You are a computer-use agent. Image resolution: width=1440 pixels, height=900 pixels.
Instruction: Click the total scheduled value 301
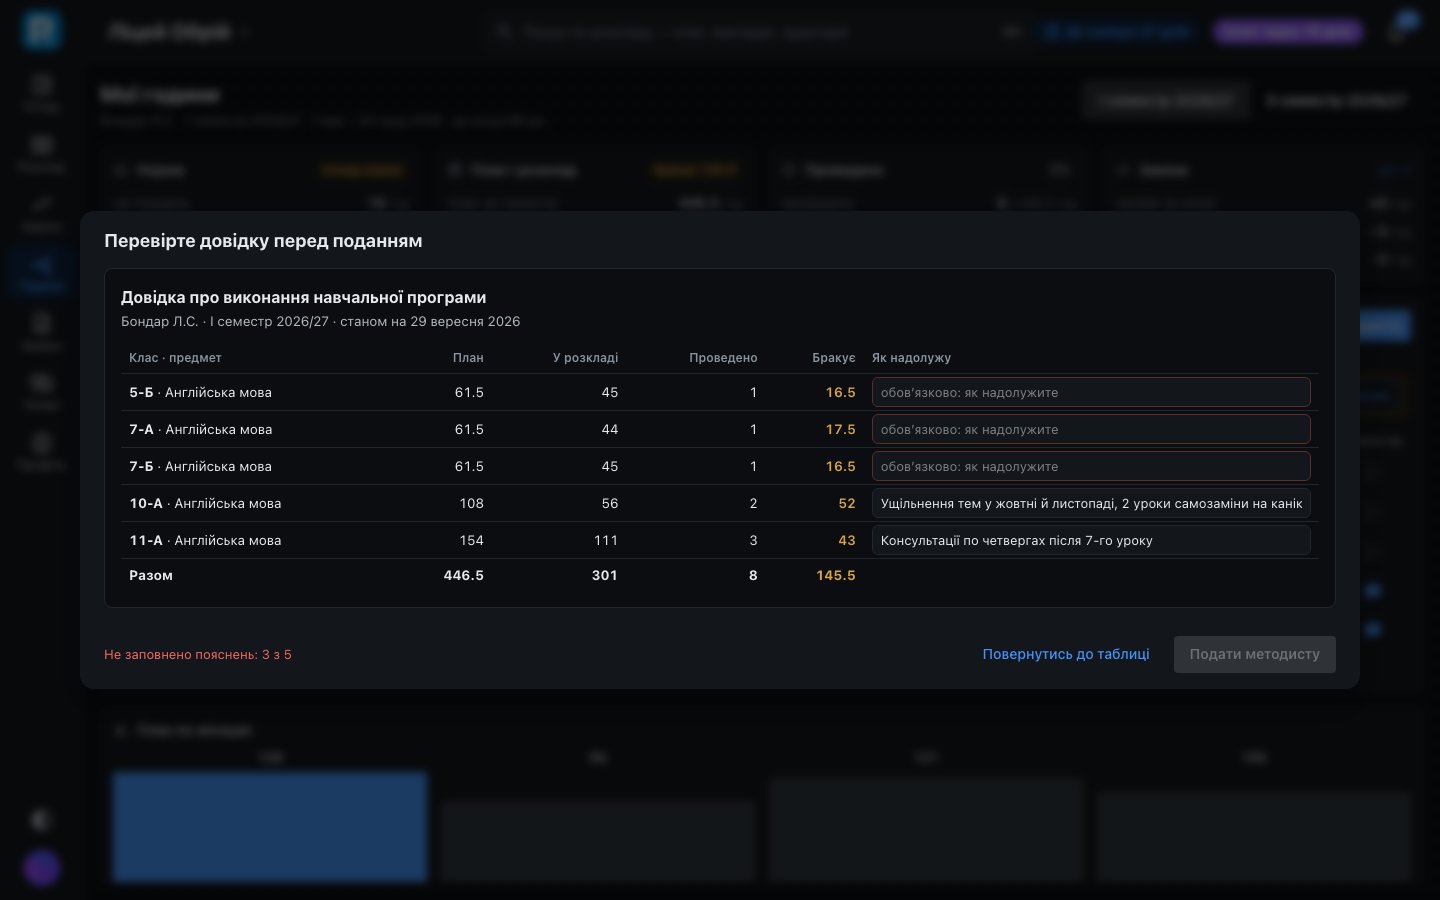(605, 575)
